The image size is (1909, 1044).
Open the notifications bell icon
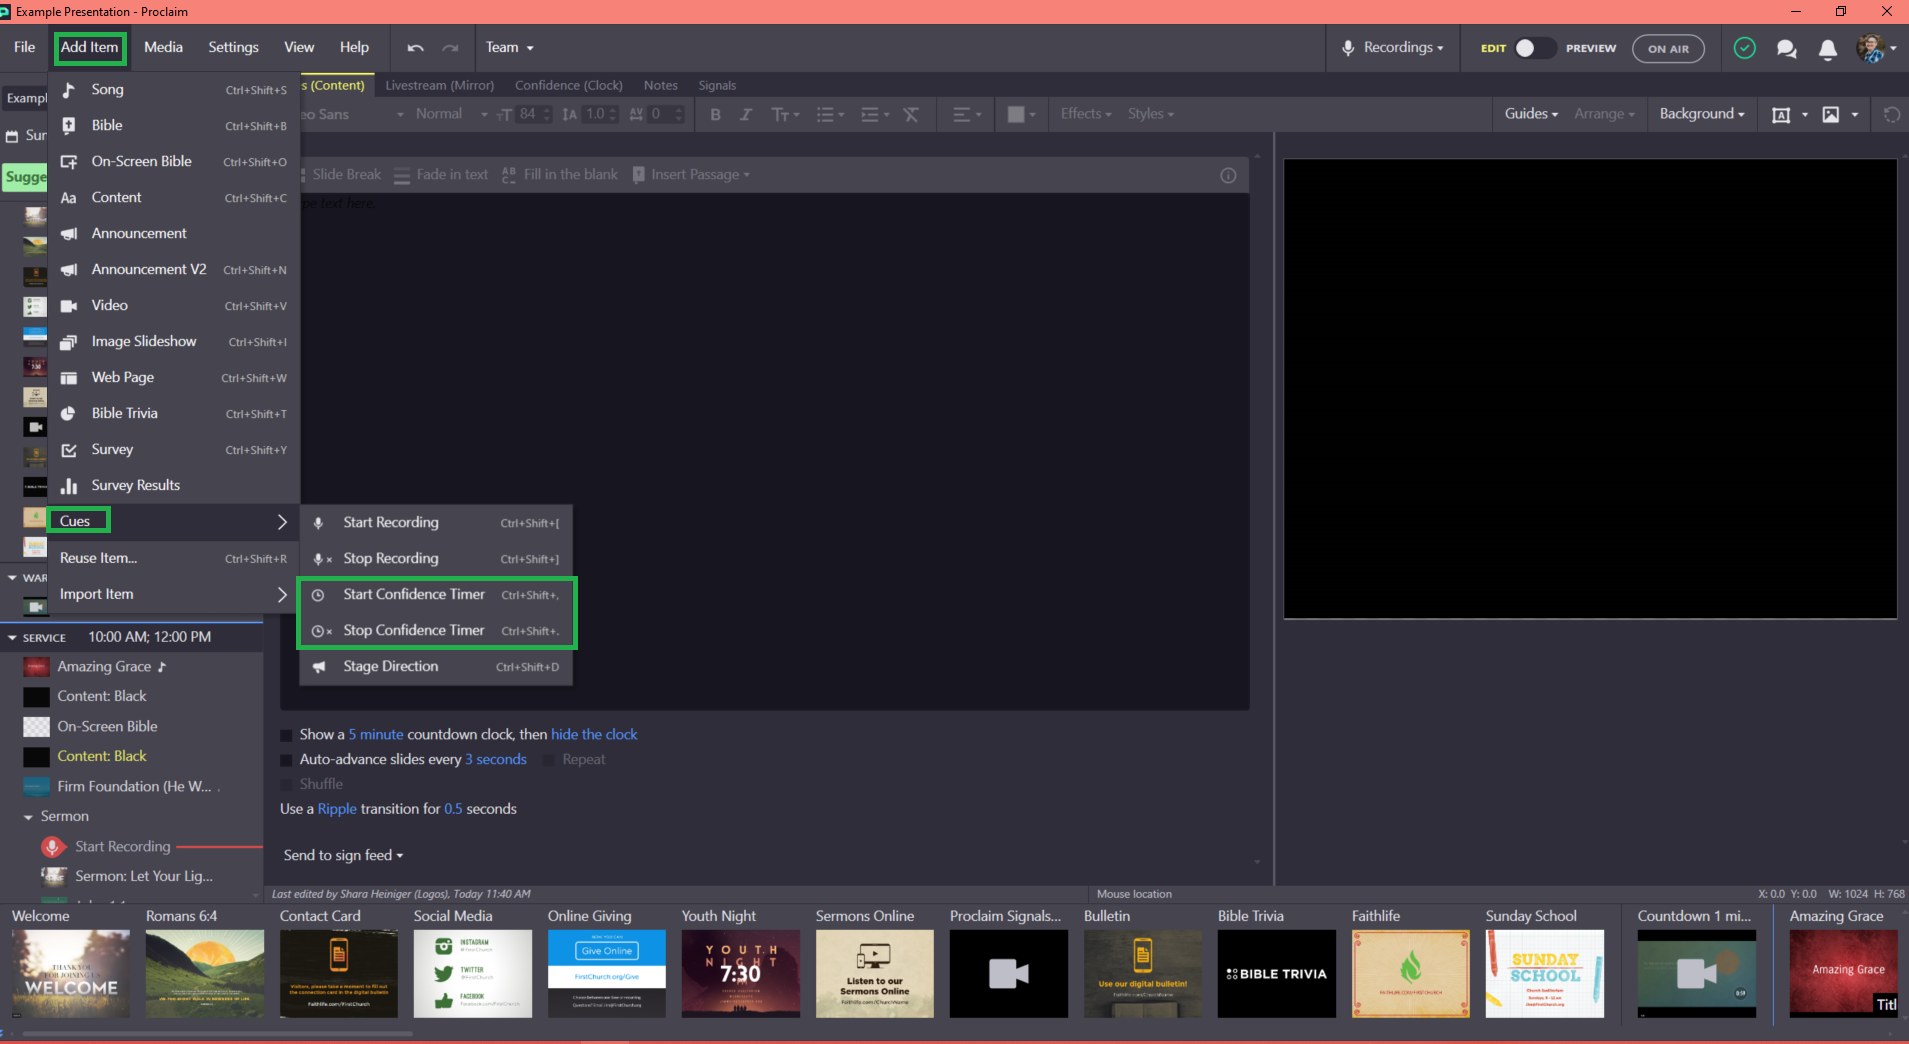1828,49
